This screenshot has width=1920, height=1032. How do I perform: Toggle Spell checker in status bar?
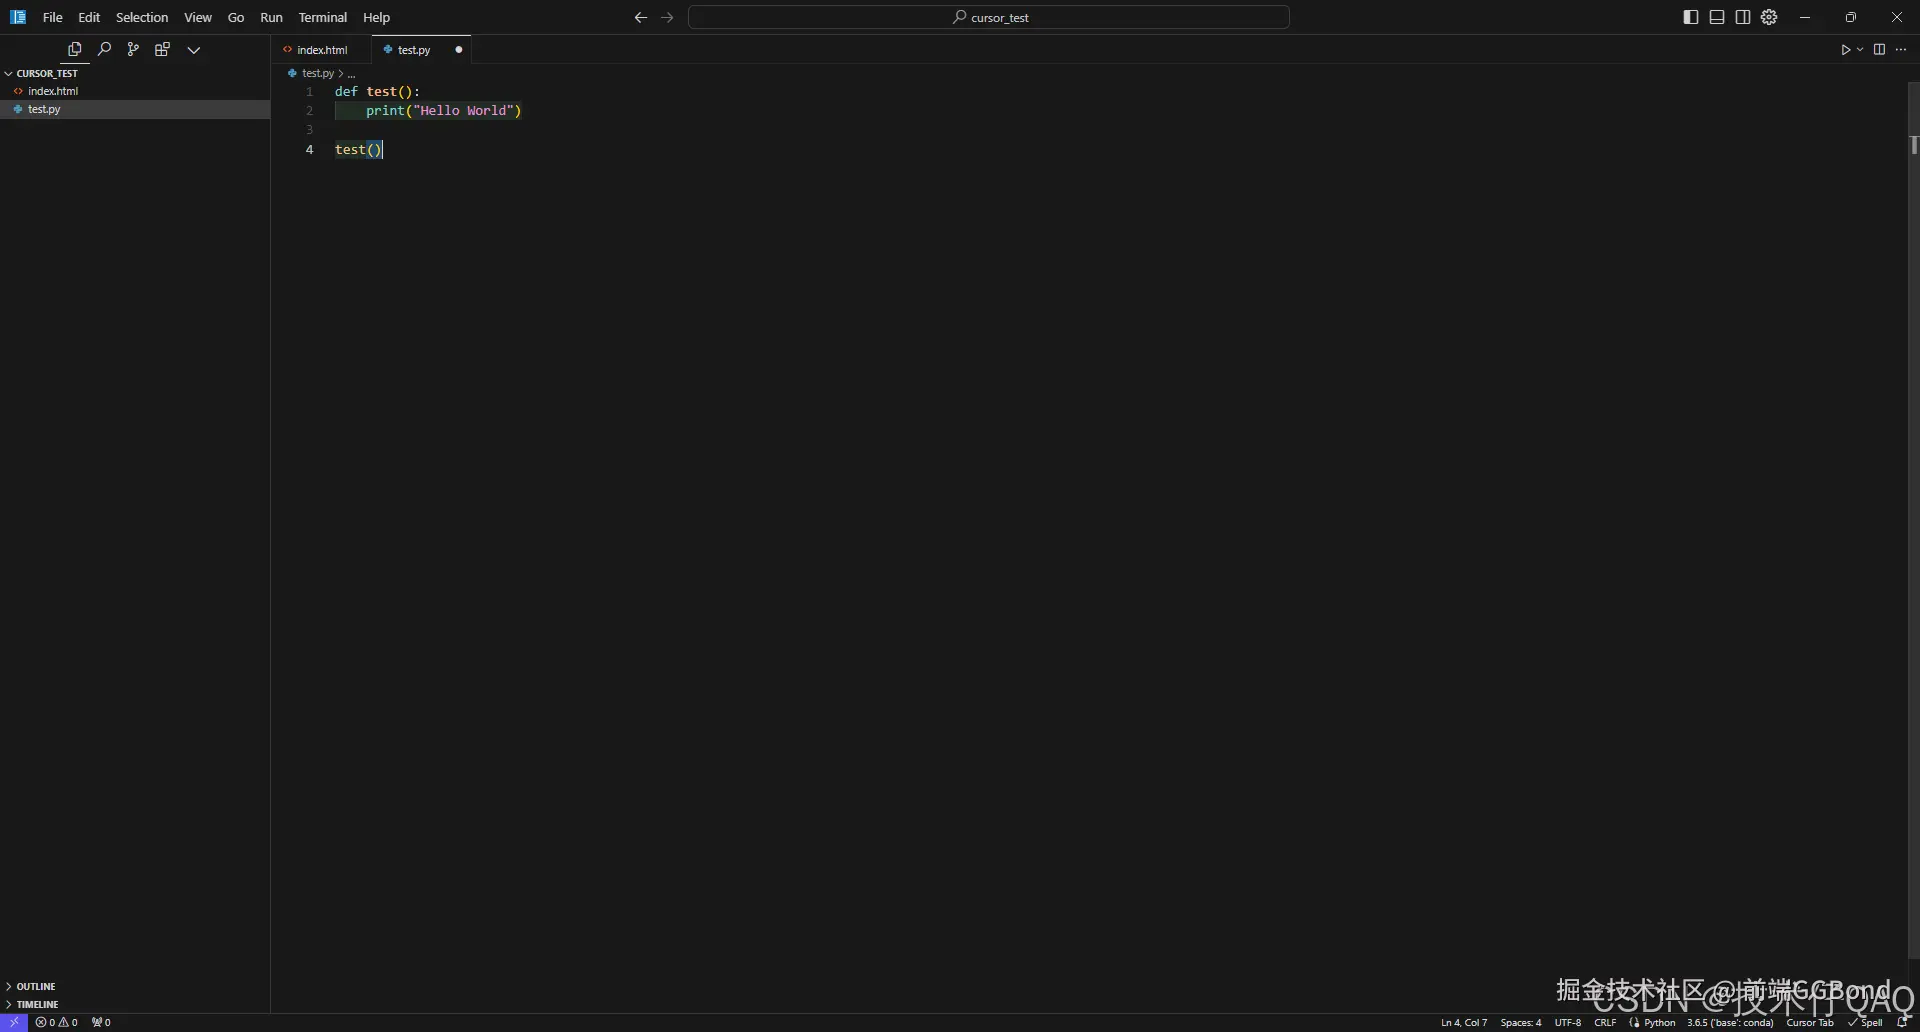1866,1022
